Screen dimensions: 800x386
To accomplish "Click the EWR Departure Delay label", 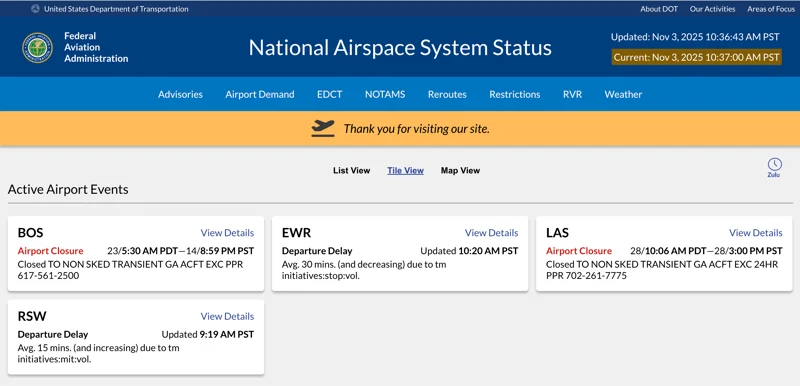I will coord(317,251).
